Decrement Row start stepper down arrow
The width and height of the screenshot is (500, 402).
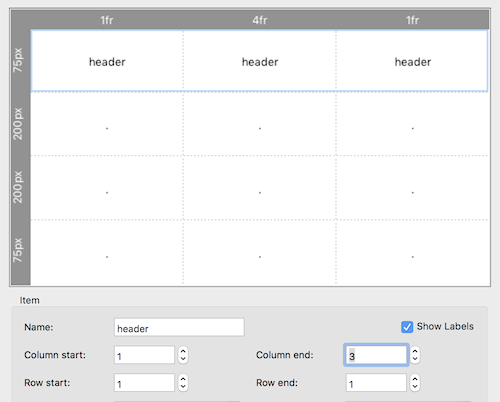(x=183, y=387)
